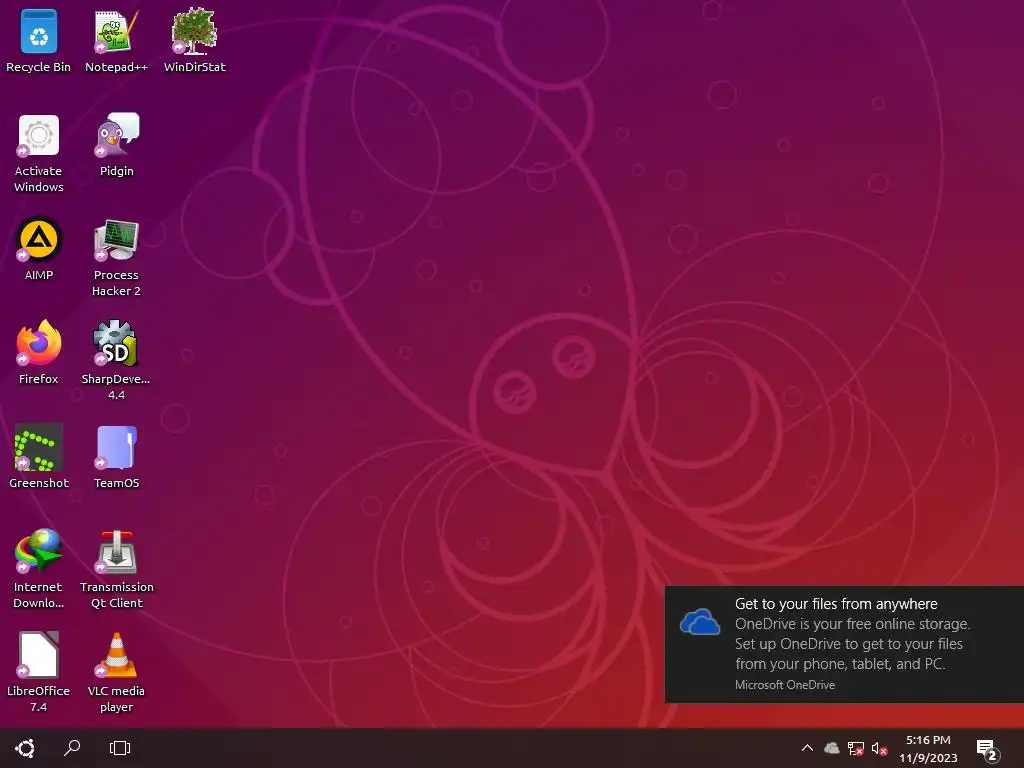Screen dimensions: 1024x768
Task: Open Task View in the taskbar
Action: [x=120, y=748]
